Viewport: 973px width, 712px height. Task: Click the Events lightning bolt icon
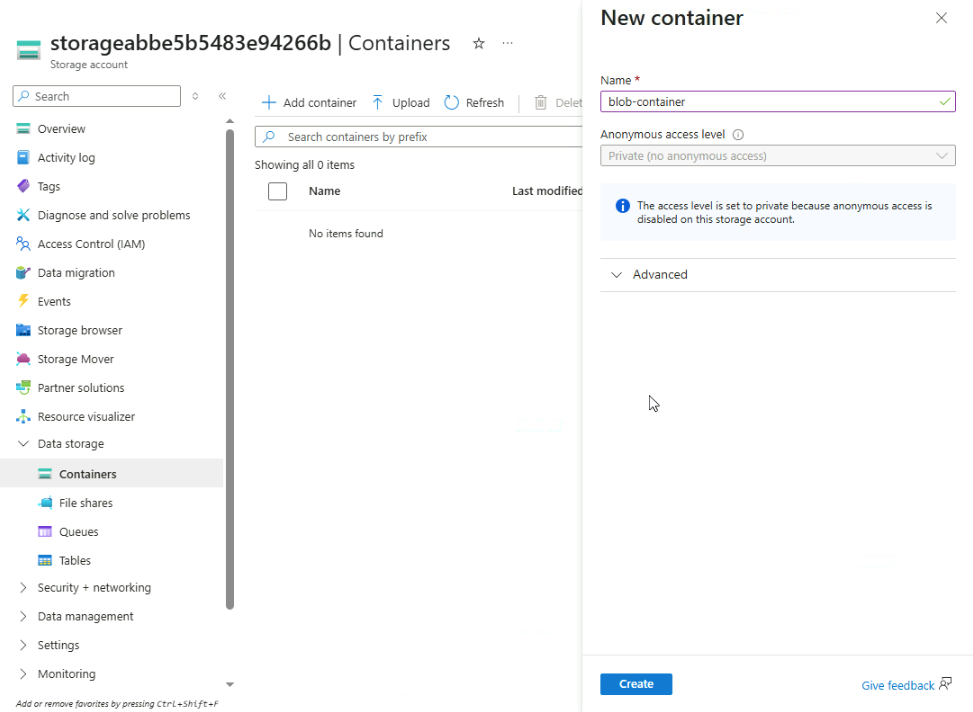[x=23, y=301]
